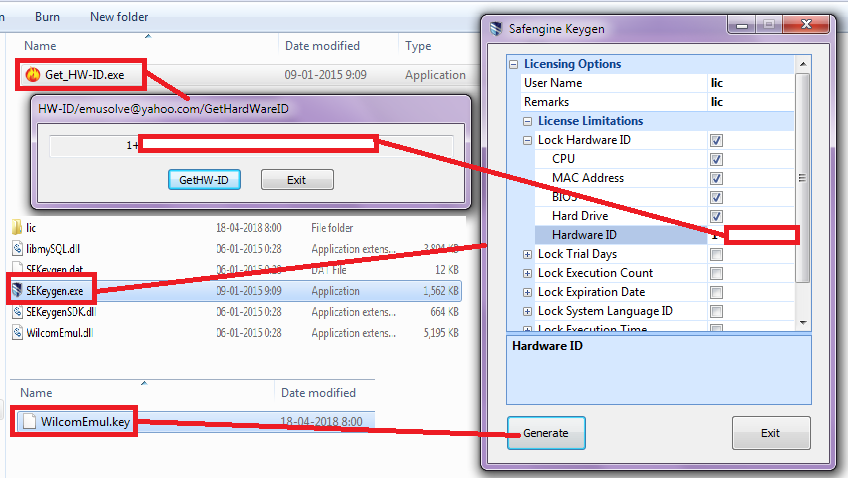
Task: Enable the Lock Trial Days checkbox
Action: pos(717,254)
